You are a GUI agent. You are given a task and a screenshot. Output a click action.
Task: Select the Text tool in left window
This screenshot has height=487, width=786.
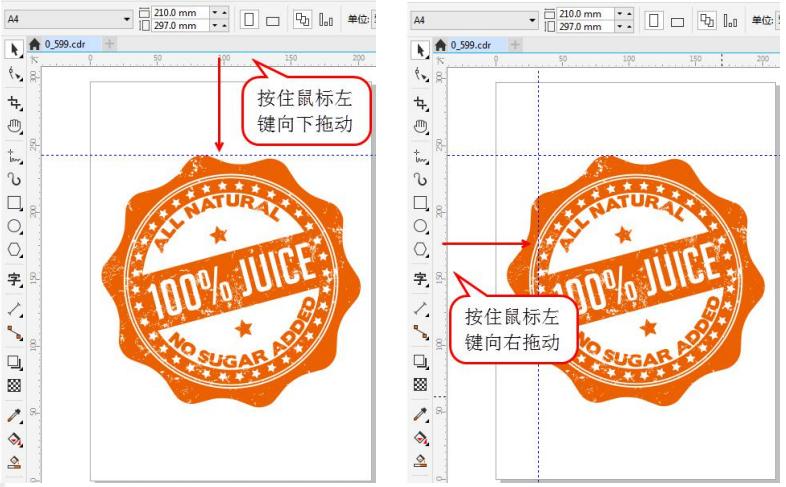point(15,279)
